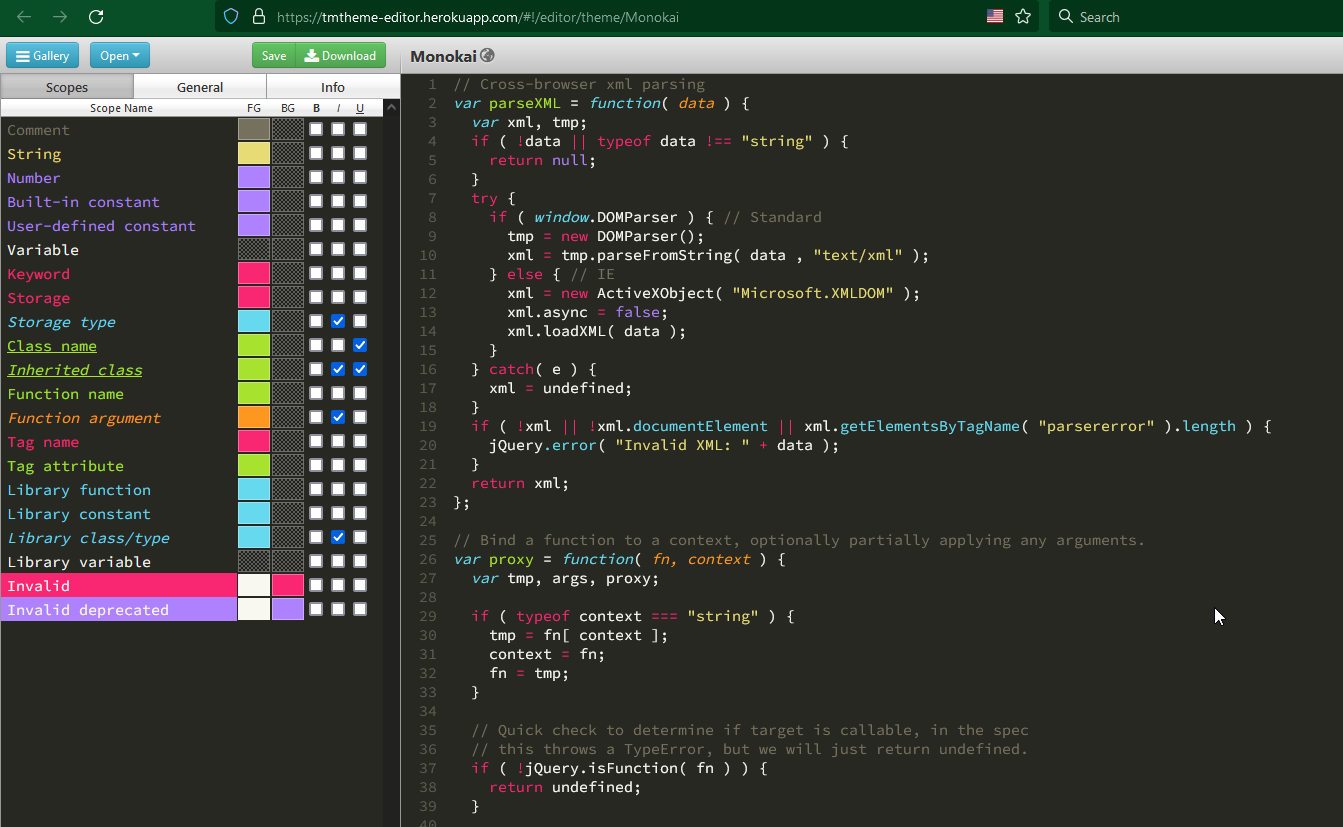
Task: Click the globe icon next to Monokai
Action: click(x=487, y=56)
